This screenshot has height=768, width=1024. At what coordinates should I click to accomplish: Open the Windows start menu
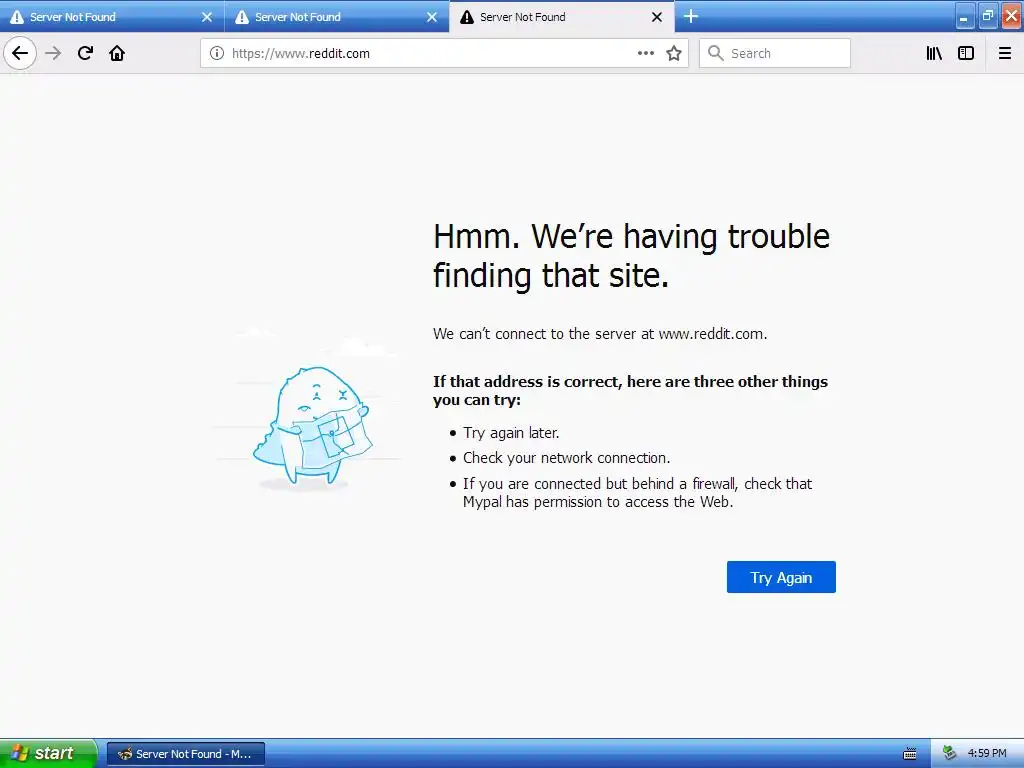48,754
